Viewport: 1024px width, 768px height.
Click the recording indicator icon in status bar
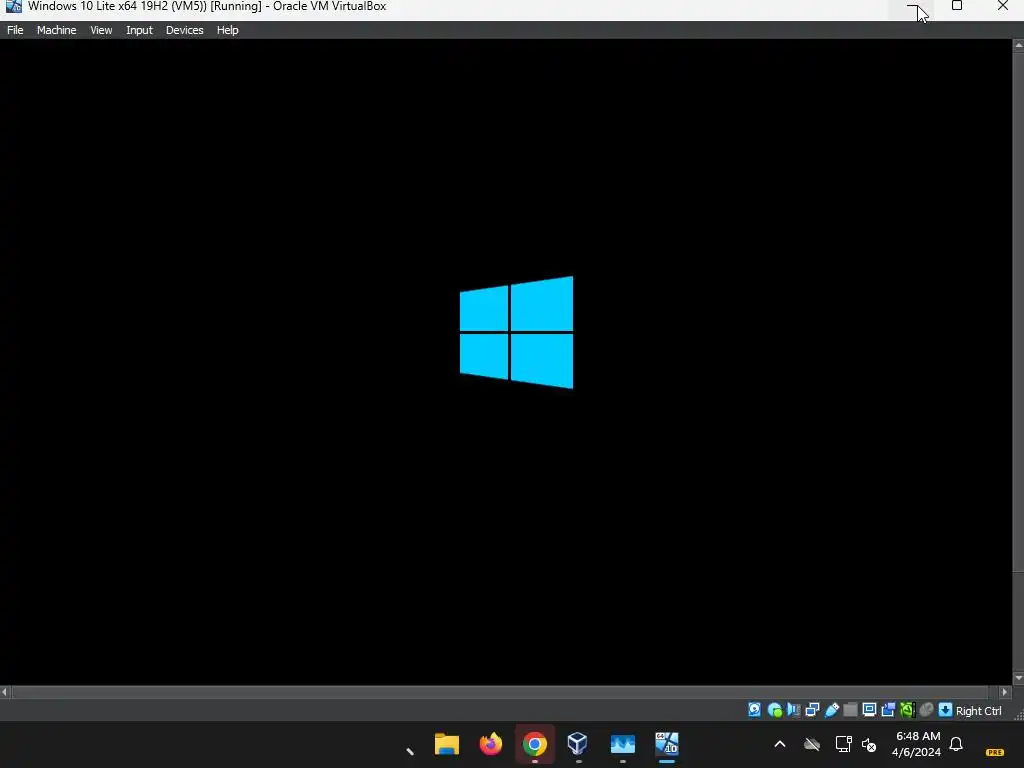[888, 710]
